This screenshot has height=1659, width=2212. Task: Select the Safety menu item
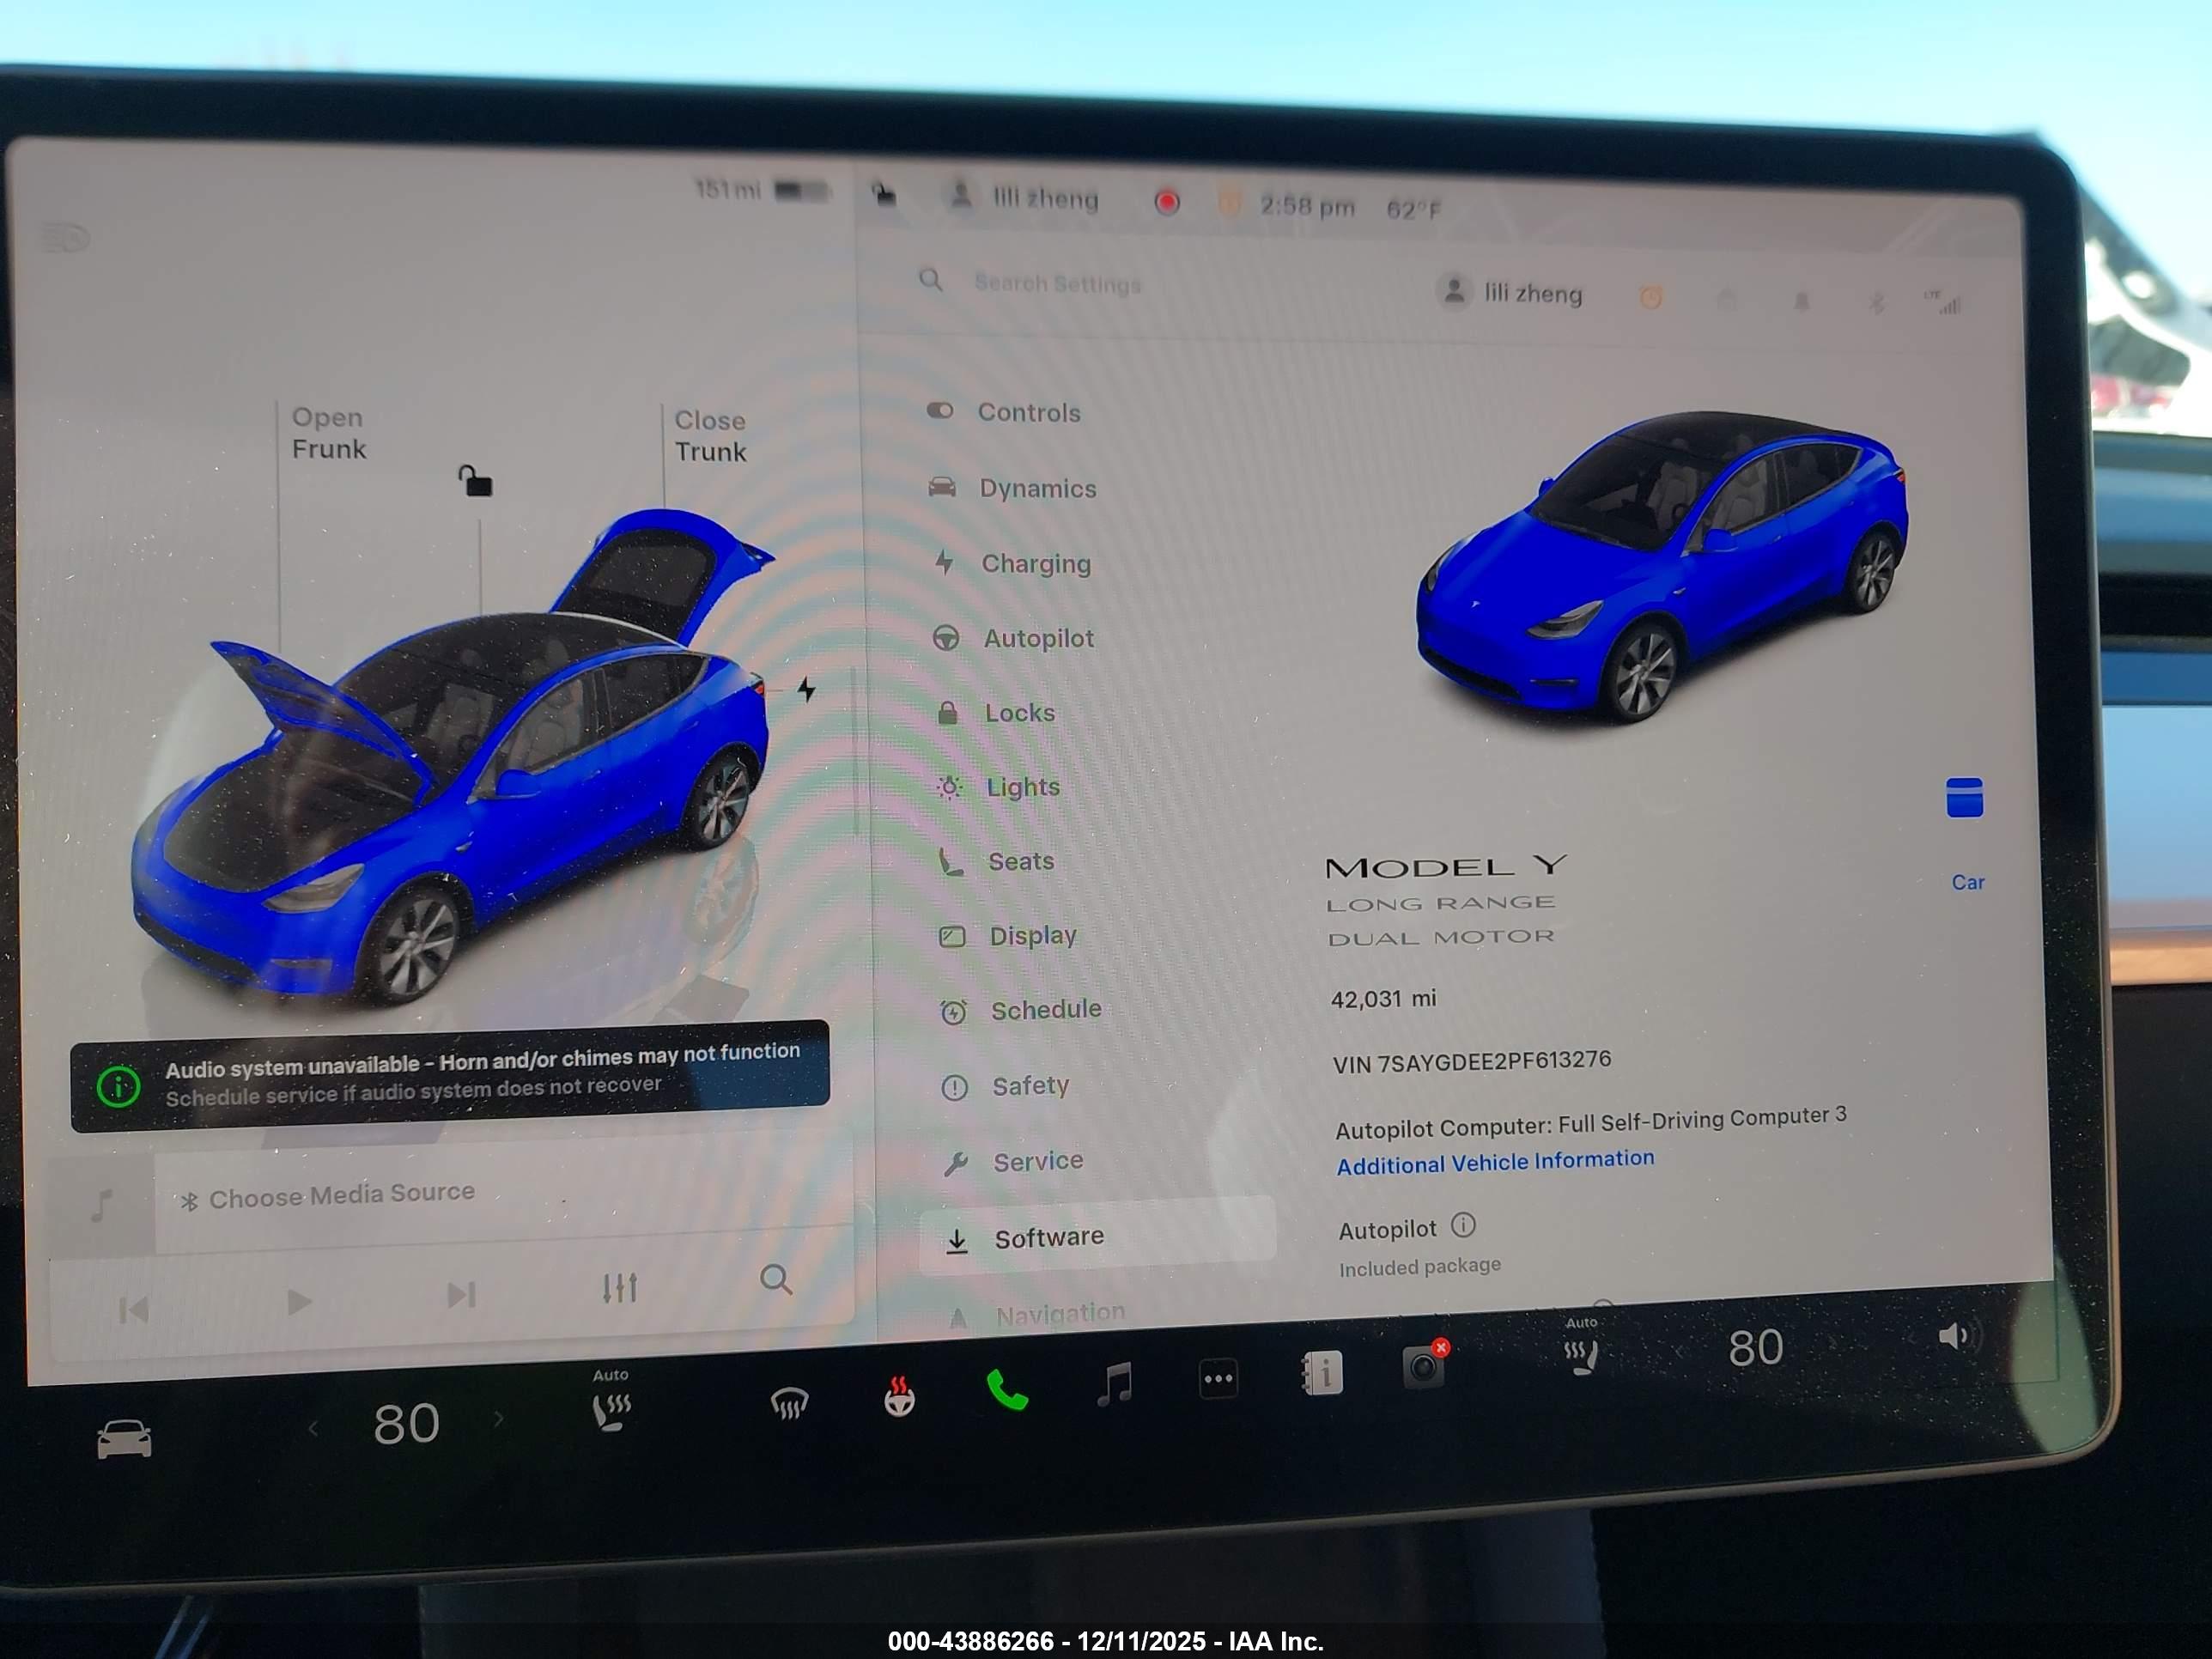1006,1086
